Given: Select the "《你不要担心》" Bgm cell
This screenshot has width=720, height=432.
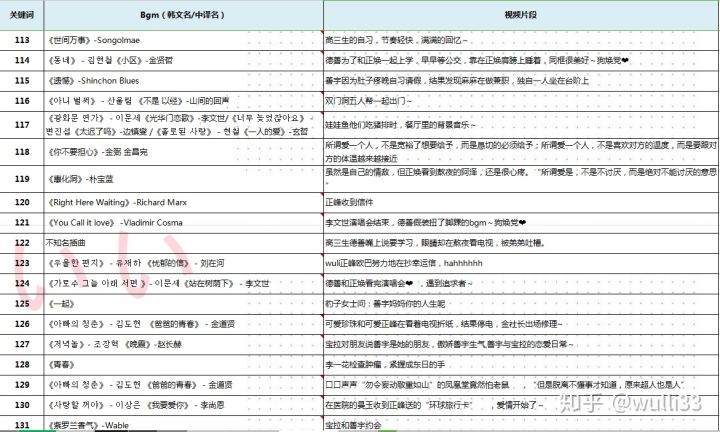Looking at the screenshot, I should 183,152.
